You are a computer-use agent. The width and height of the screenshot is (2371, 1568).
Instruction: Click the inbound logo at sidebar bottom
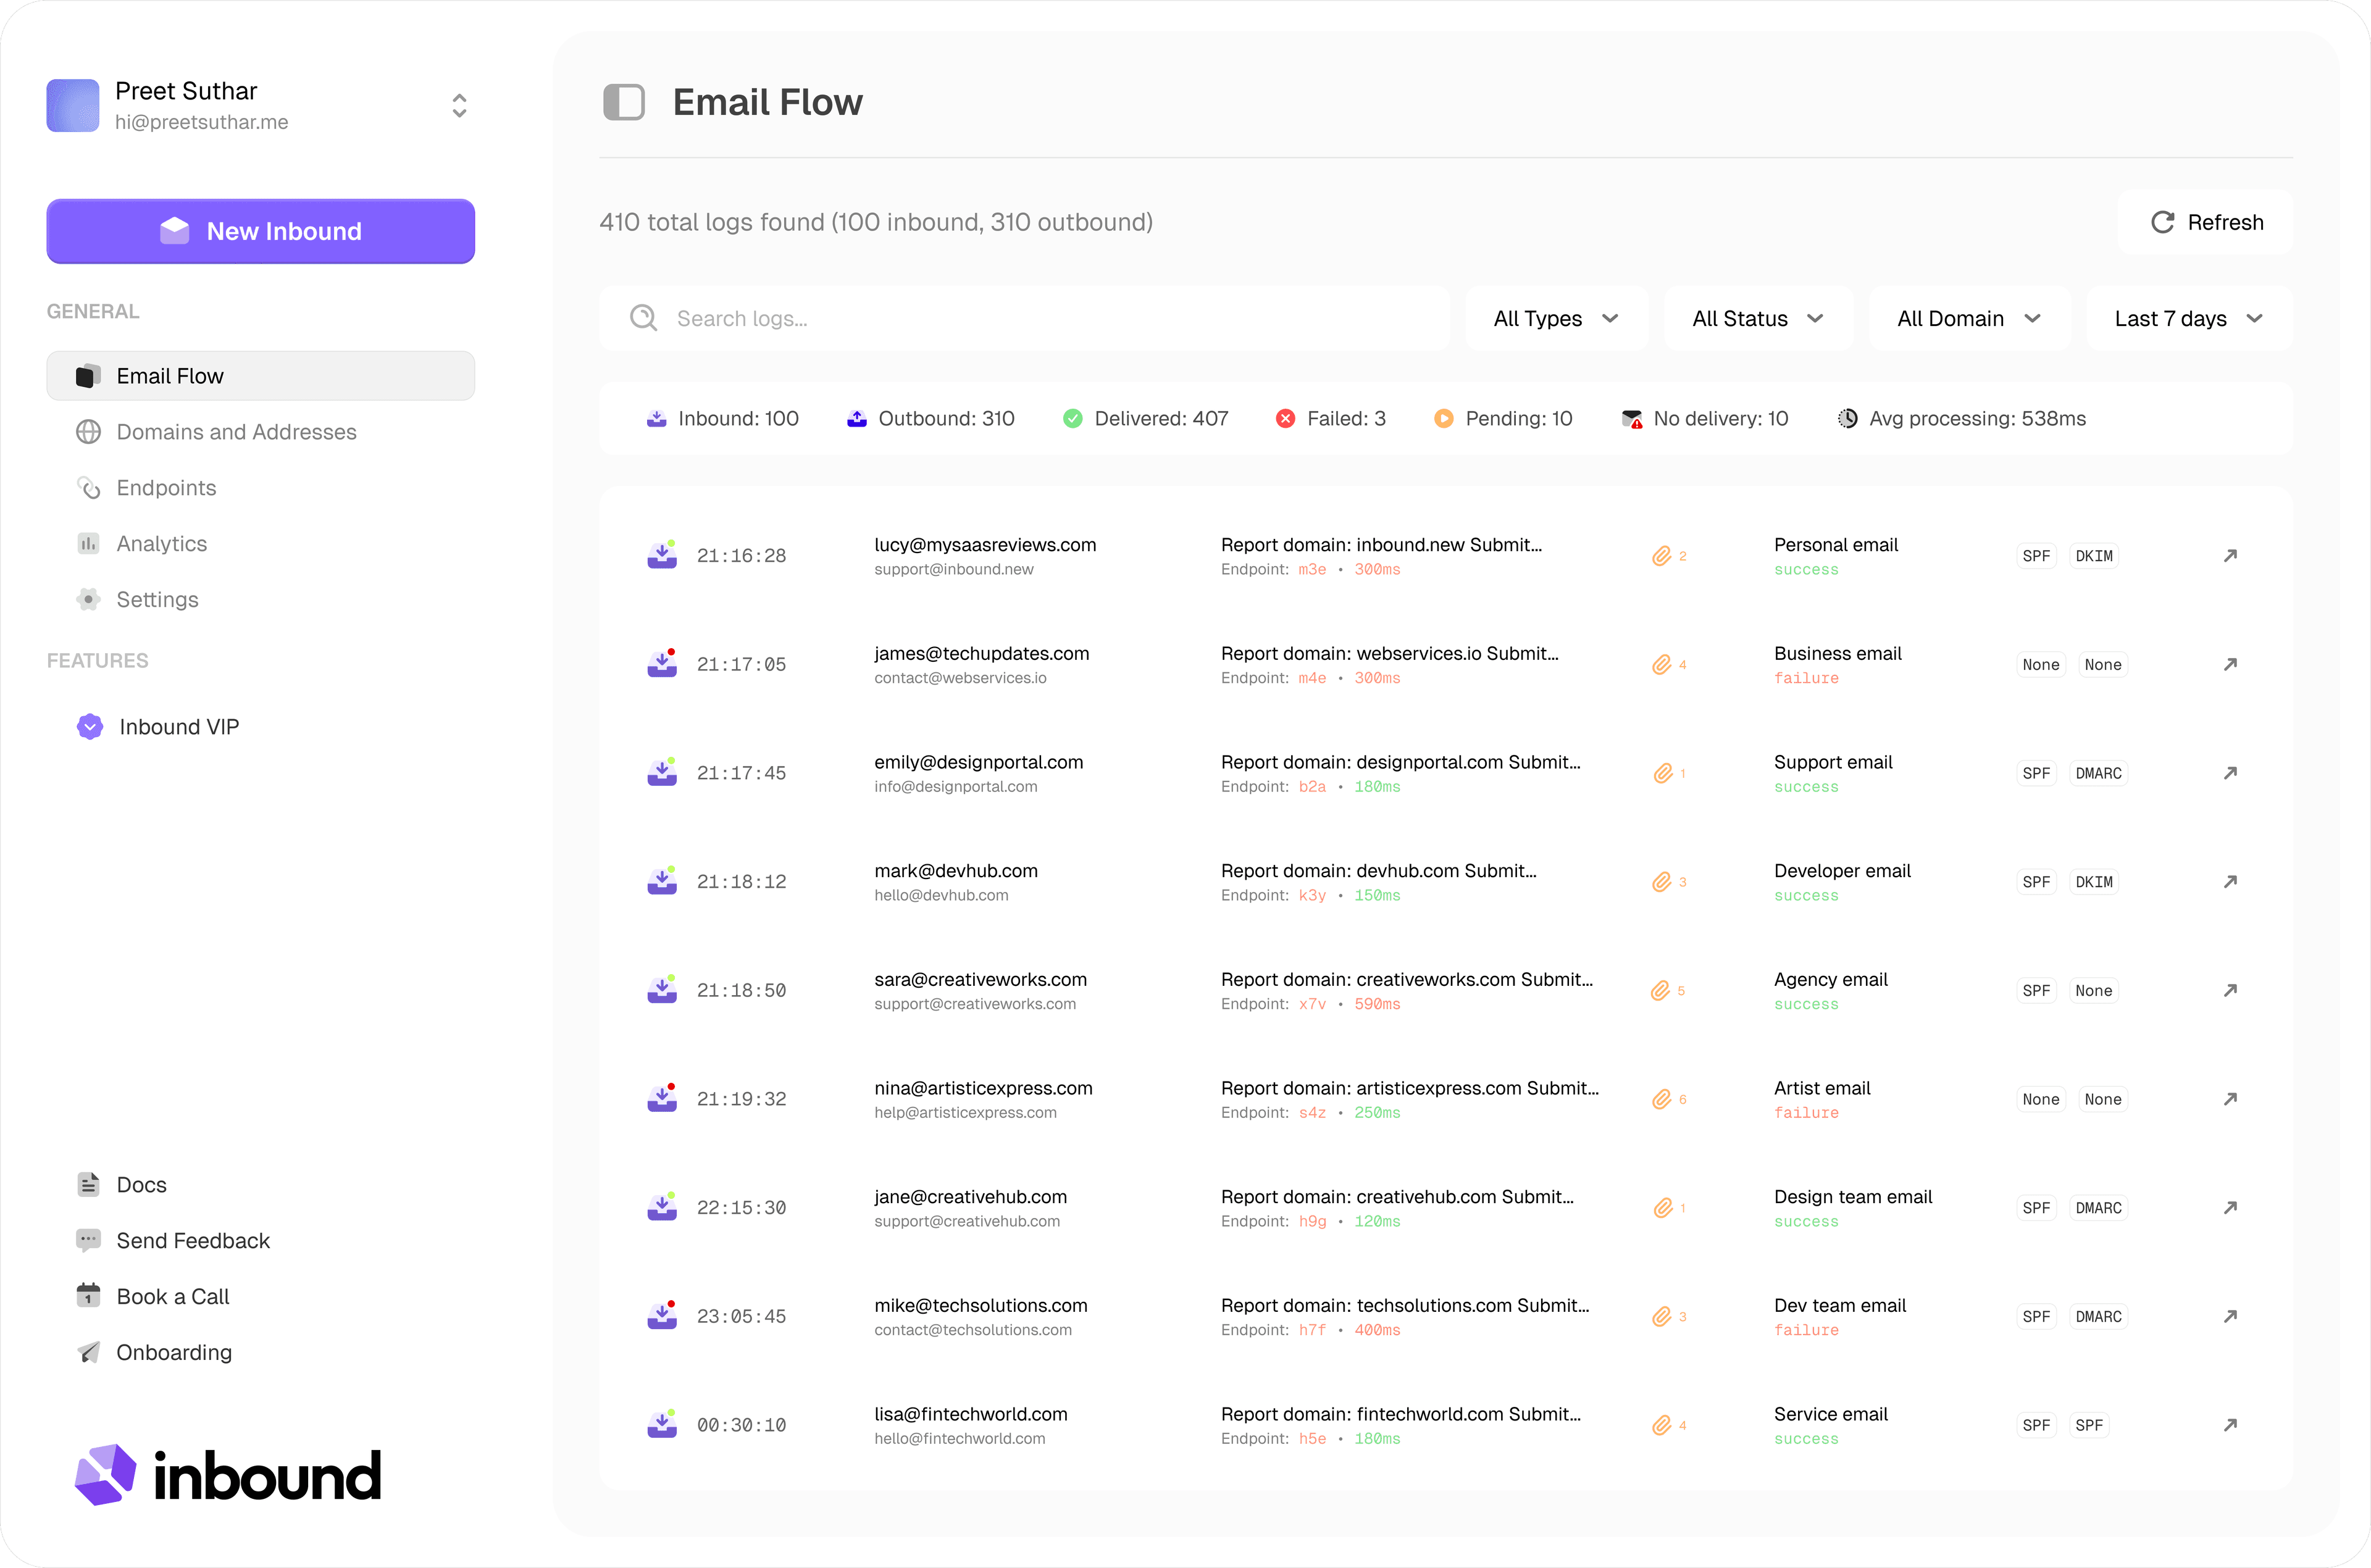(x=228, y=1475)
